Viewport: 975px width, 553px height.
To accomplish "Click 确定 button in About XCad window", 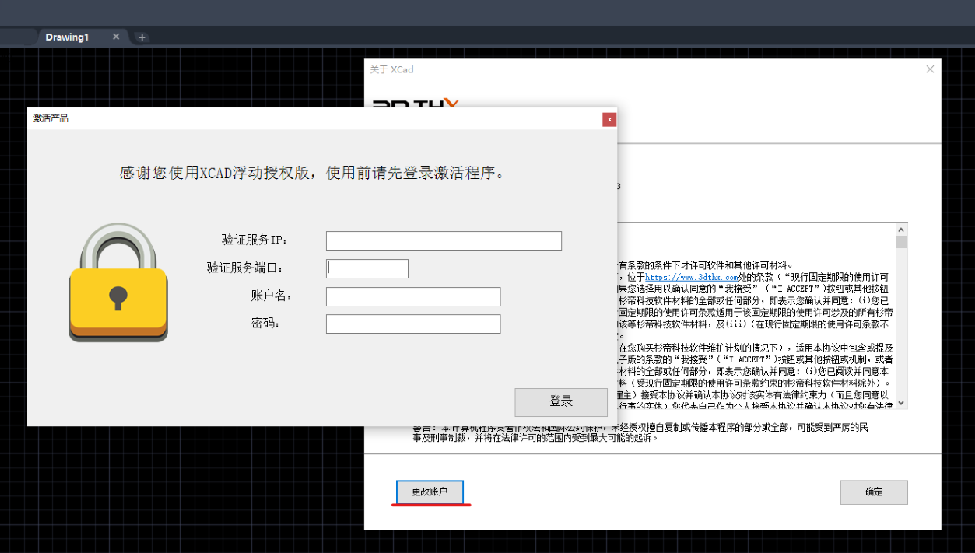I will (x=874, y=492).
